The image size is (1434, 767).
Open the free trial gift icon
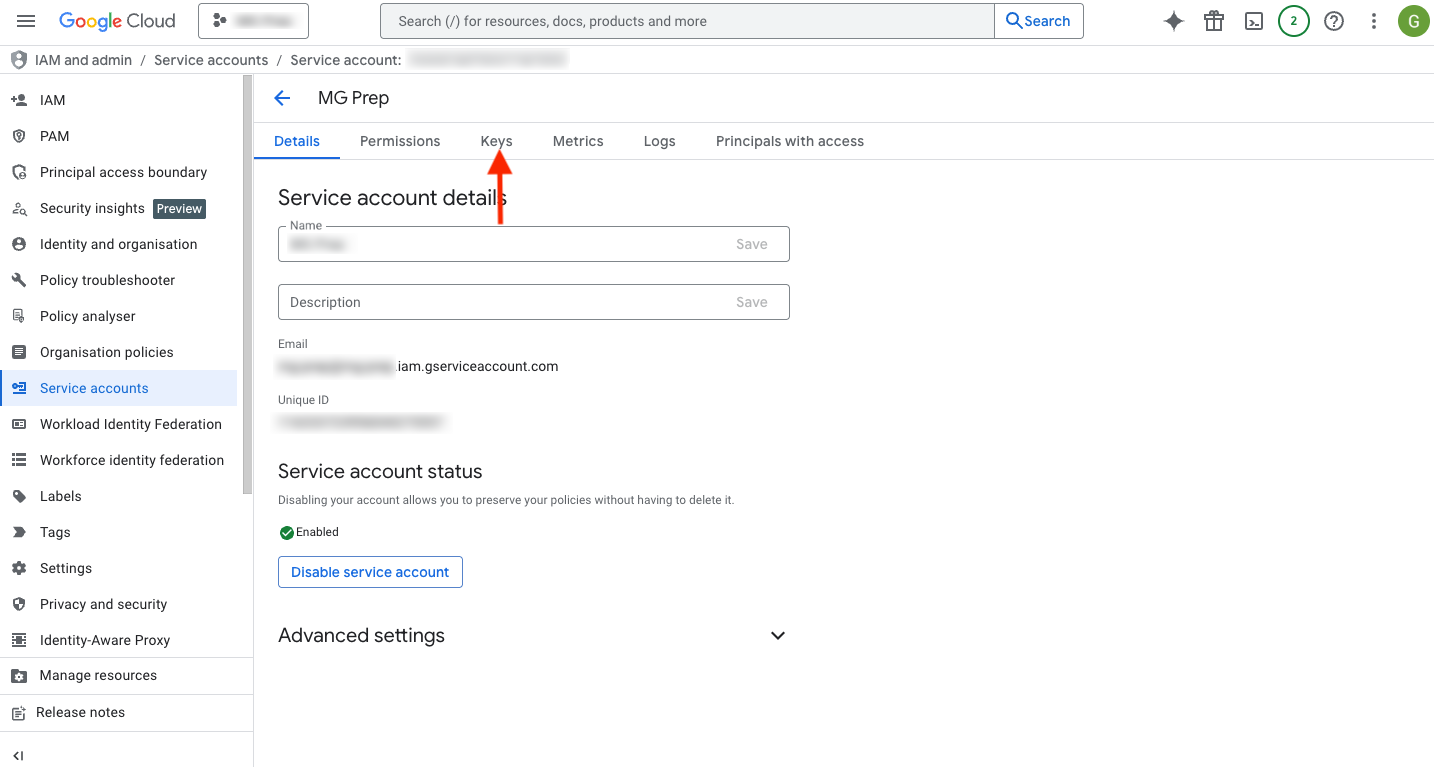pyautogui.click(x=1214, y=21)
